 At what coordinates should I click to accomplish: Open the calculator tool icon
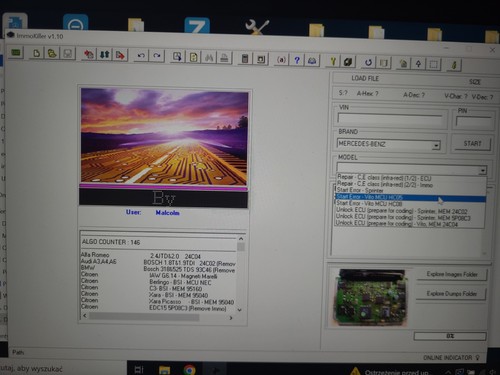[245, 59]
